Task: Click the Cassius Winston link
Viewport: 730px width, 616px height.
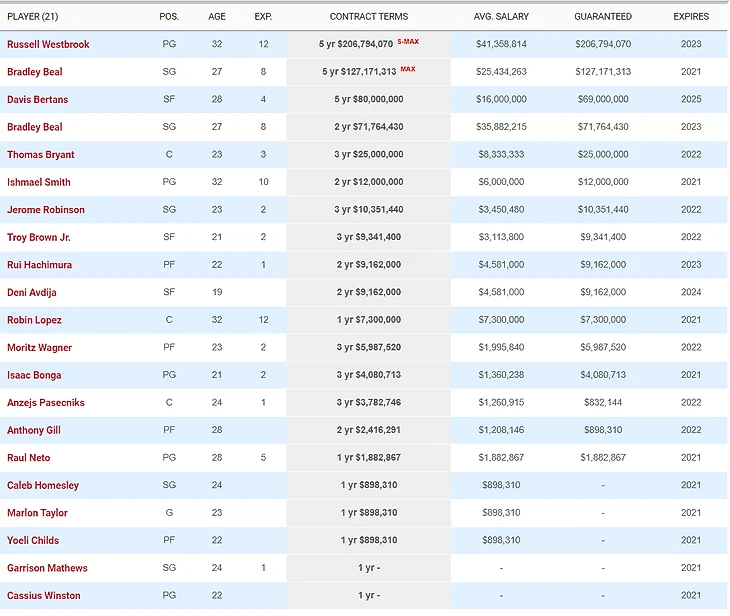Action: [x=43, y=596]
